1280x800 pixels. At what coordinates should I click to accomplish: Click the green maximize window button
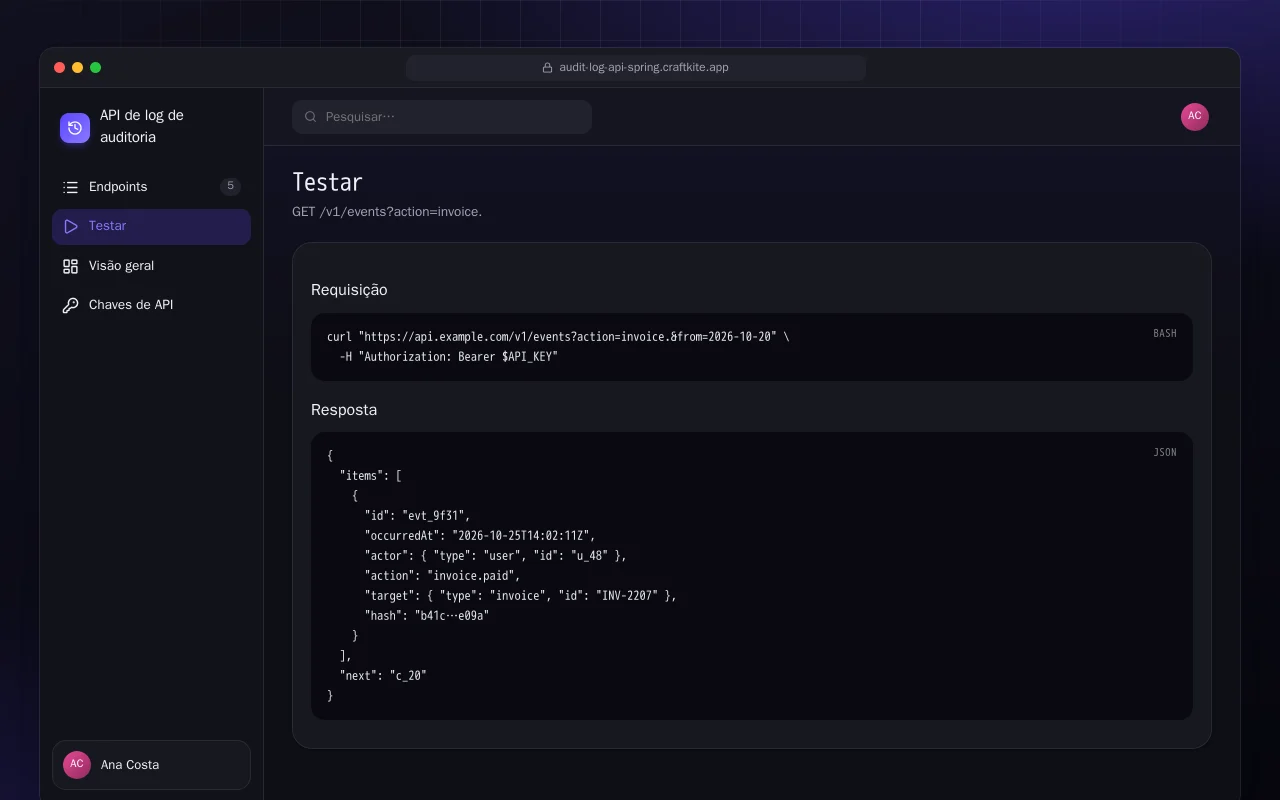[96, 68]
